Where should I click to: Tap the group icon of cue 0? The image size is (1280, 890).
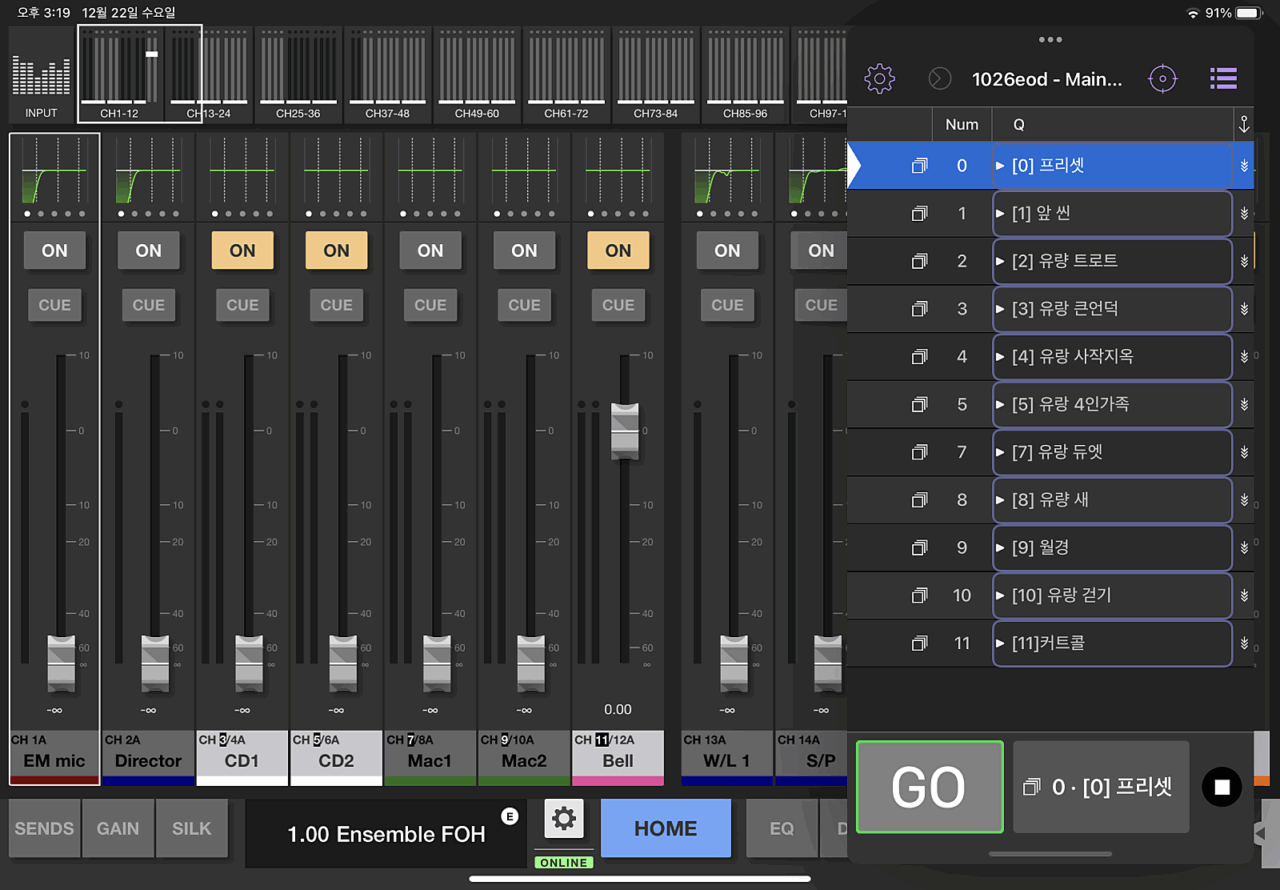pos(919,166)
